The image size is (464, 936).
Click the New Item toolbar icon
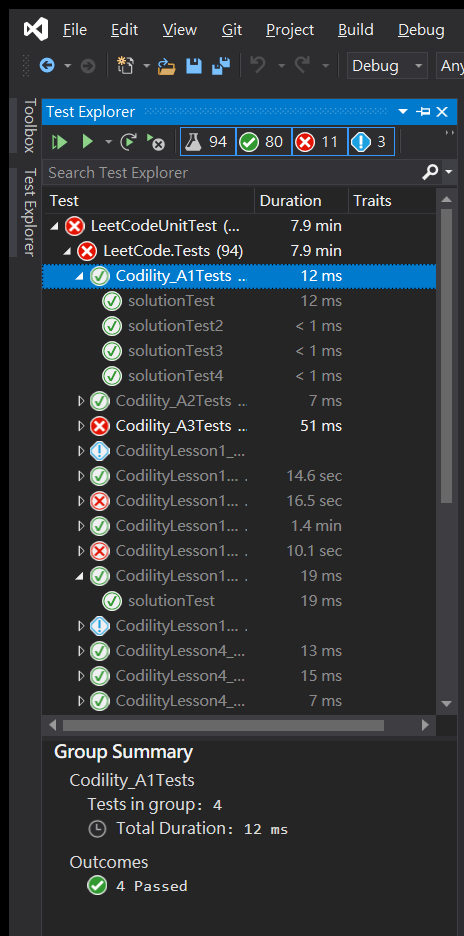tap(125, 66)
